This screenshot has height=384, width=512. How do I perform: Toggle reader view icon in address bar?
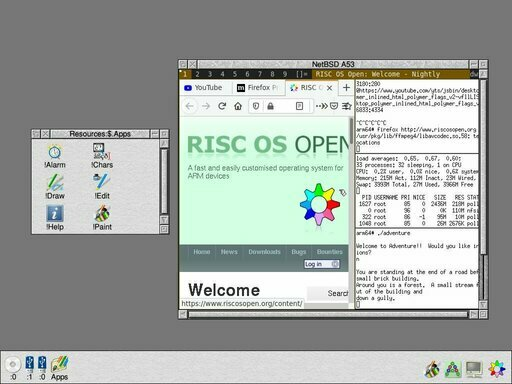tap(299, 106)
